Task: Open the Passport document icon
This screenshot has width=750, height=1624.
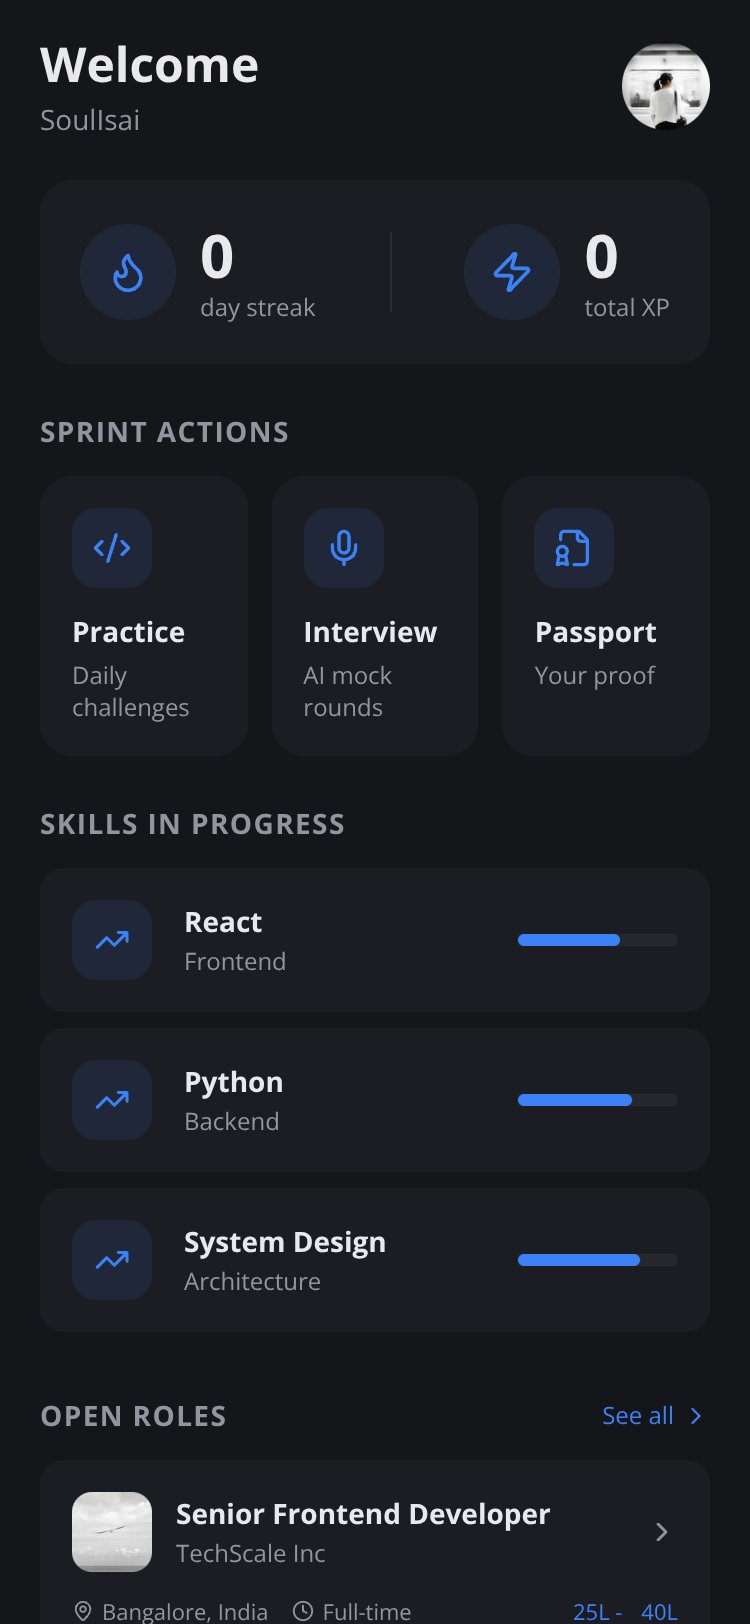Action: tap(574, 548)
